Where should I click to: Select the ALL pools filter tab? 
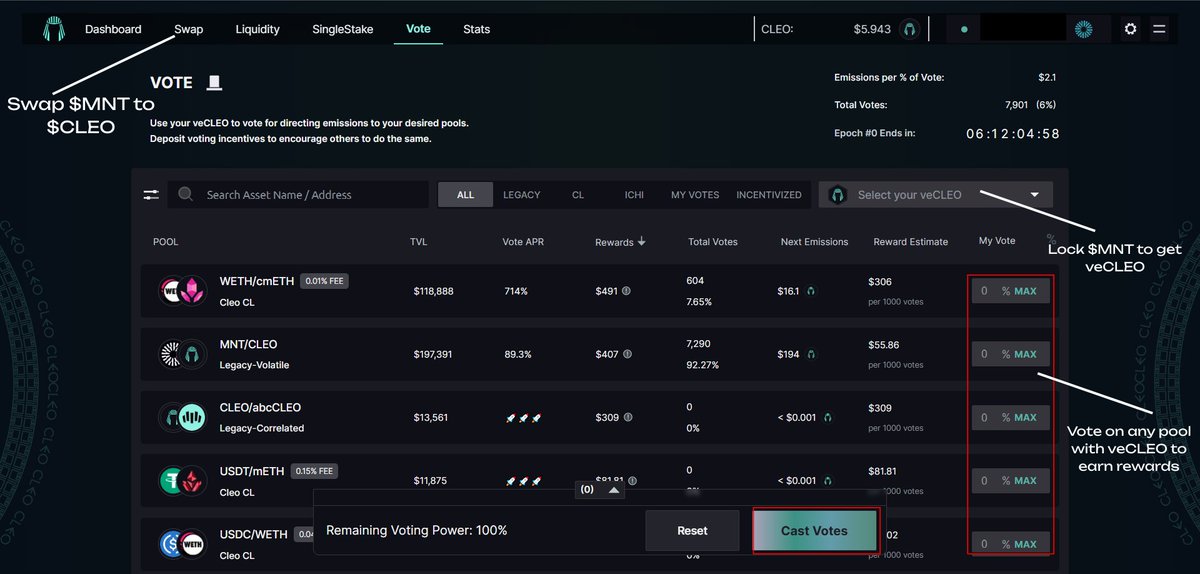pyautogui.click(x=466, y=195)
